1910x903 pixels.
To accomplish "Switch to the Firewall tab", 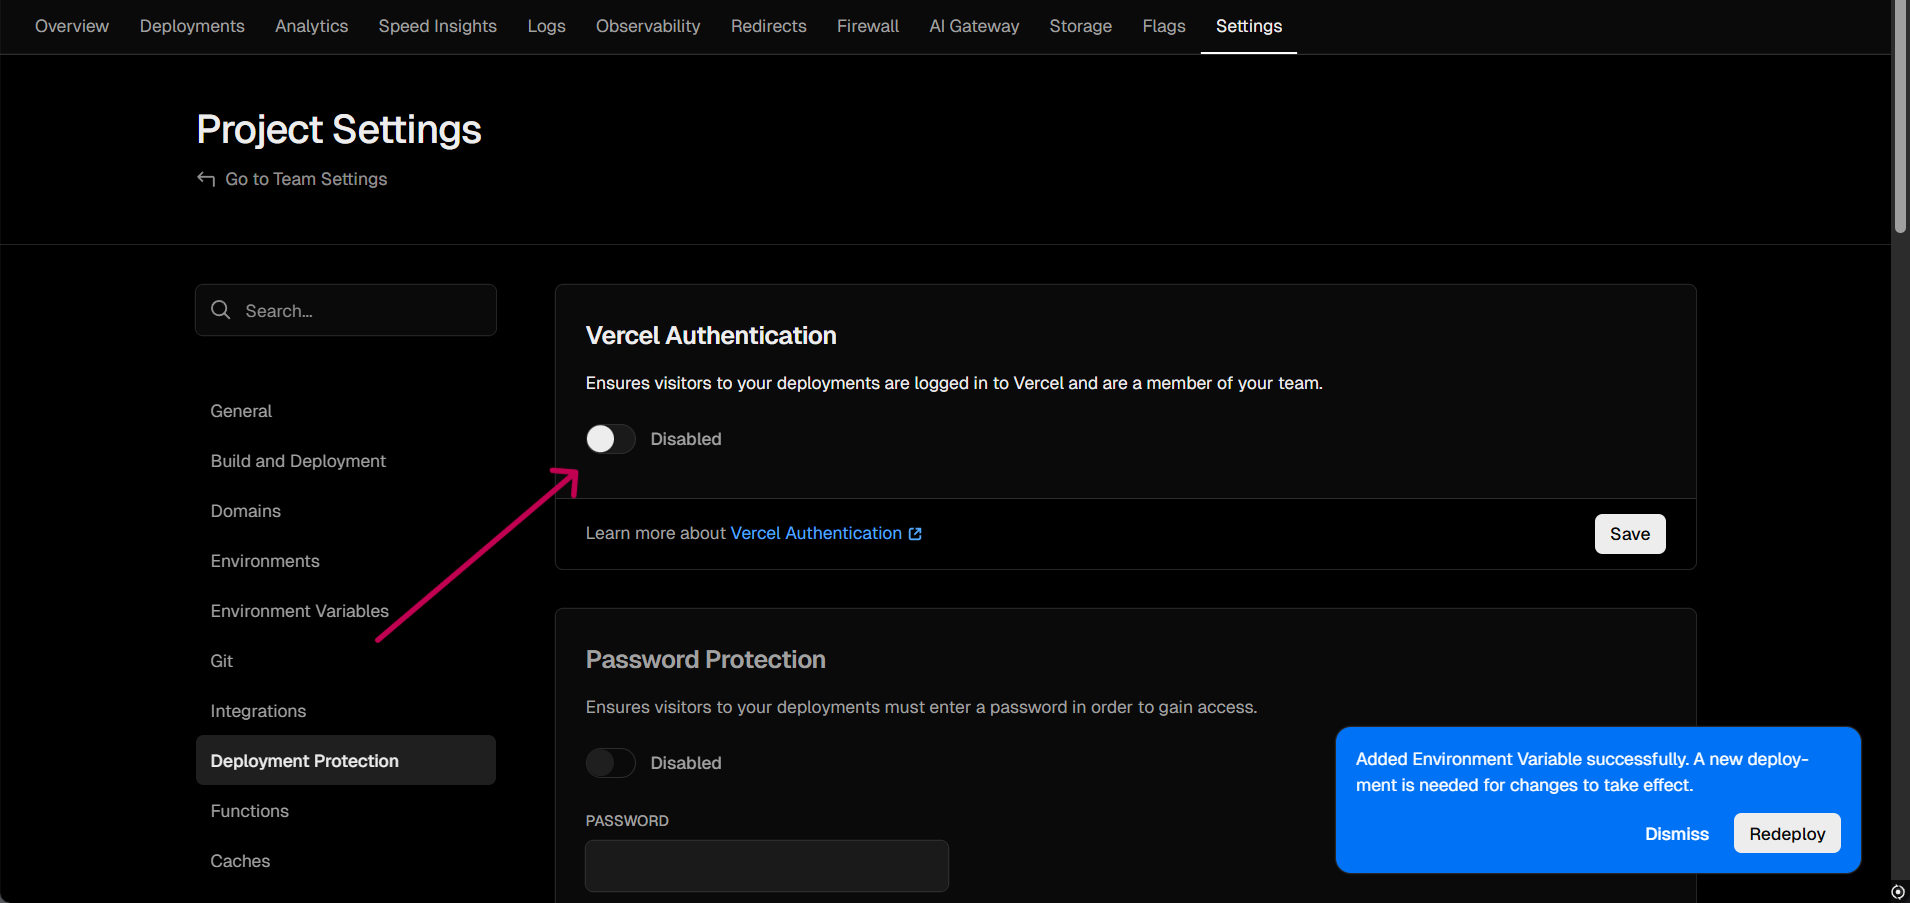I will pos(867,26).
